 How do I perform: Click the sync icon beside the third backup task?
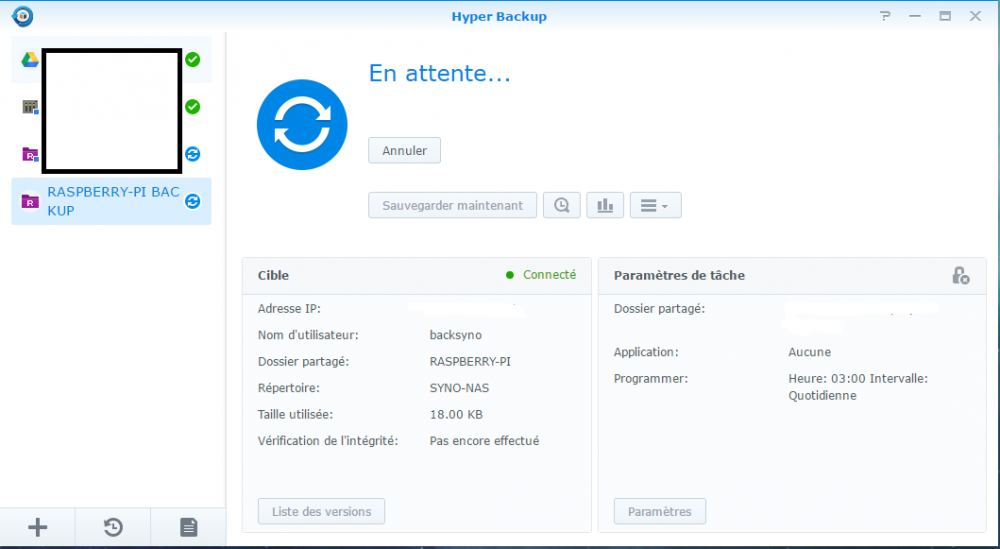pyautogui.click(x=193, y=154)
